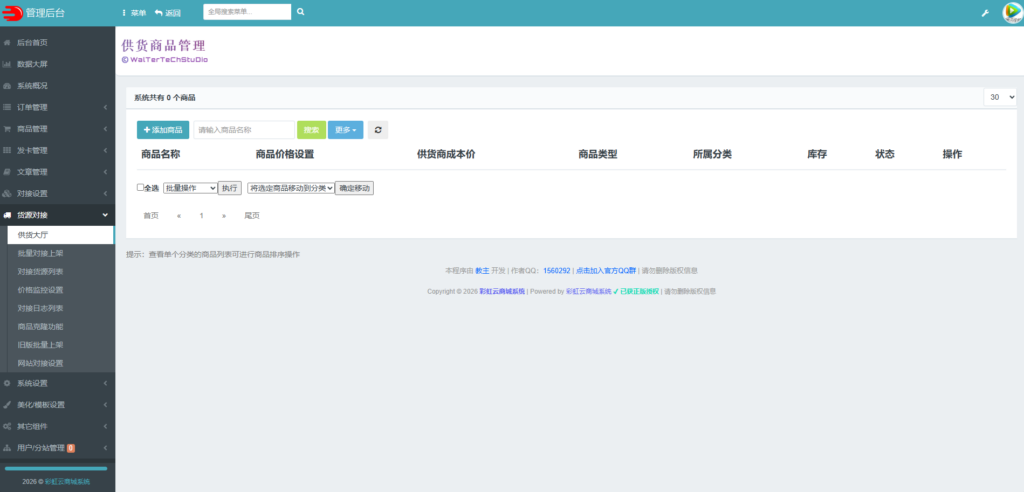This screenshot has height=492, width=1024.
Task: Go to 尾页 in pagination
Action: pyautogui.click(x=252, y=216)
